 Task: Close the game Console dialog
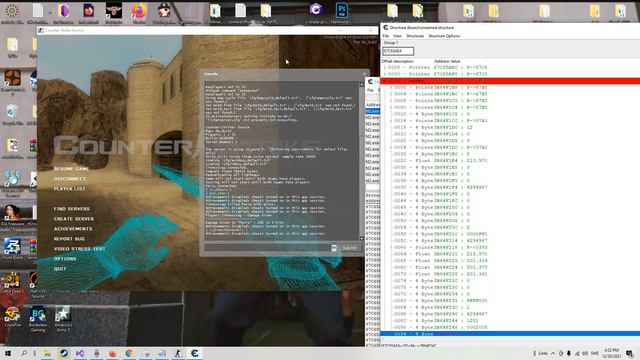click(364, 74)
